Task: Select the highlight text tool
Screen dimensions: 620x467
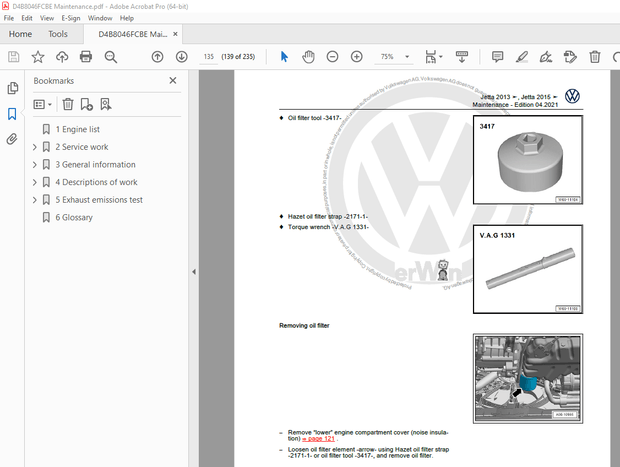Action: point(522,57)
